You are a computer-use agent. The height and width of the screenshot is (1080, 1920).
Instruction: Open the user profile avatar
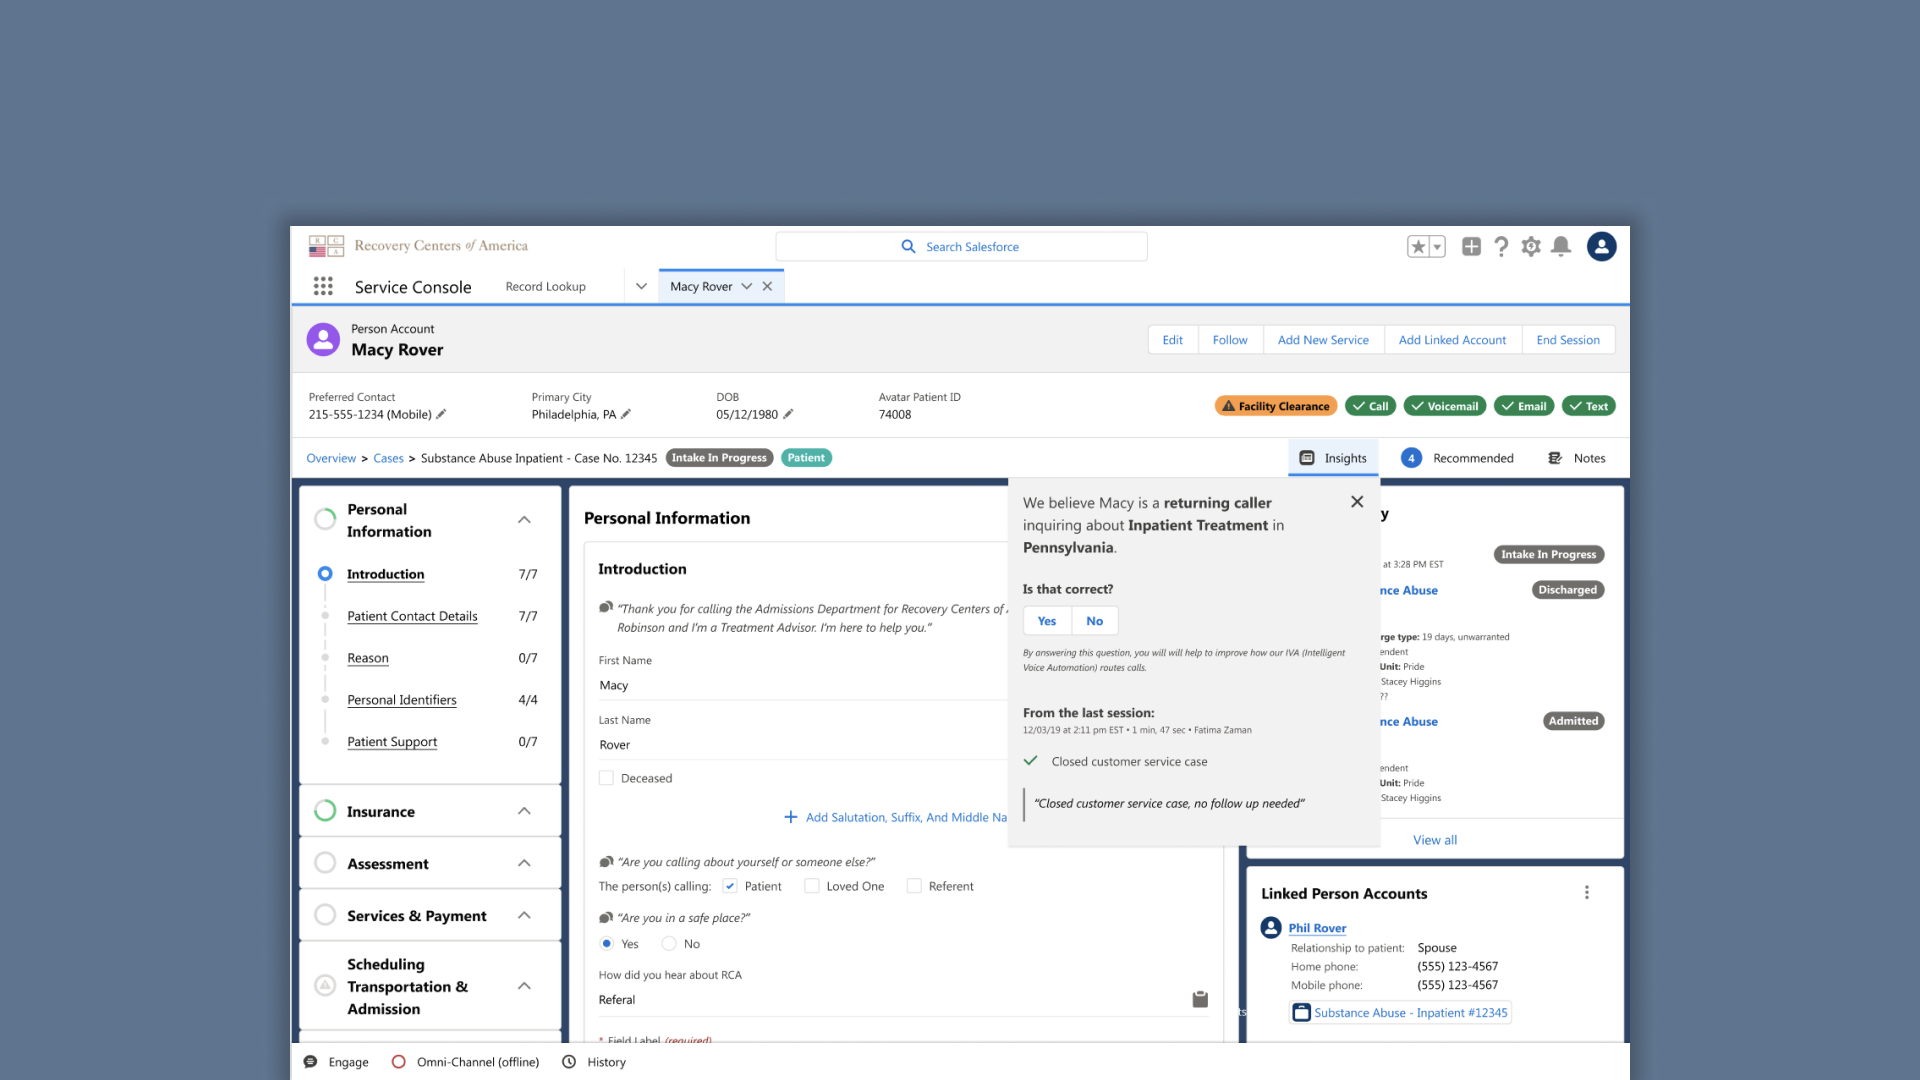tap(1601, 246)
